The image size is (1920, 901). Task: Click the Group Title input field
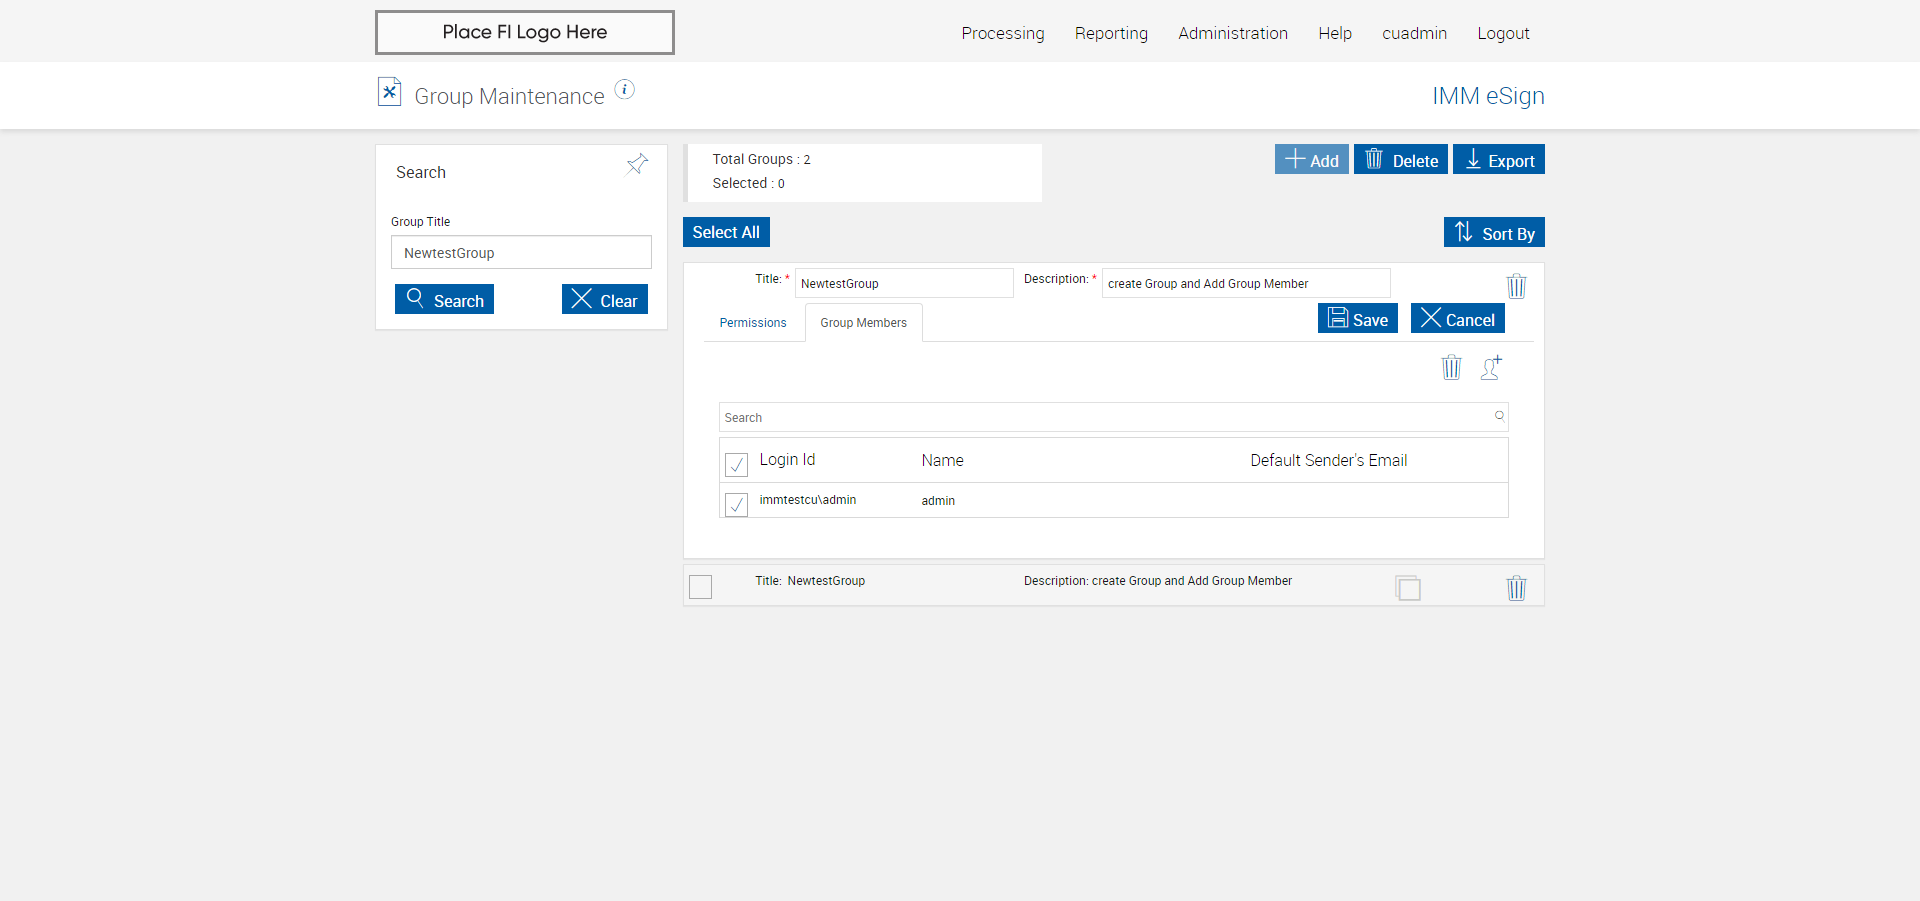521,253
